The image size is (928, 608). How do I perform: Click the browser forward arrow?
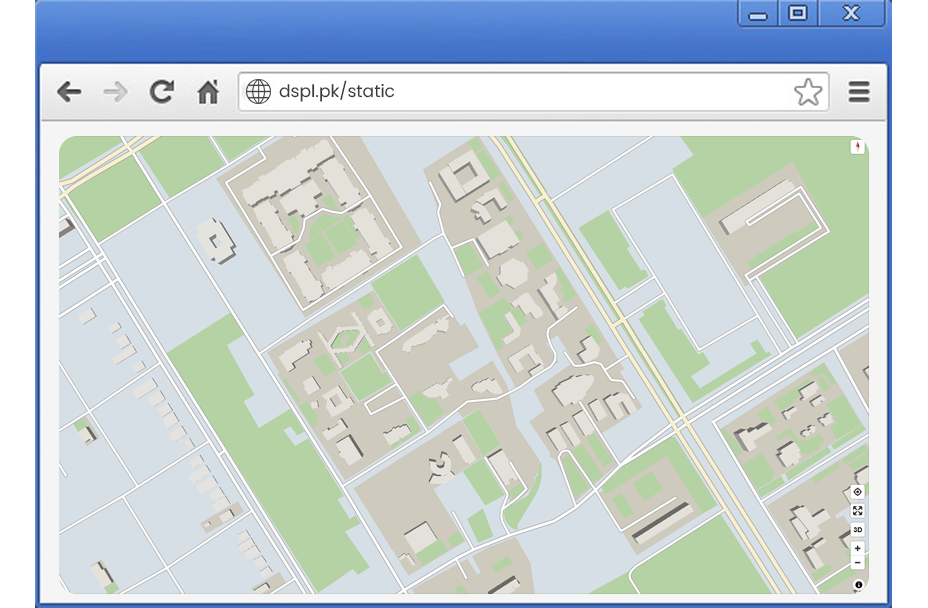click(115, 93)
